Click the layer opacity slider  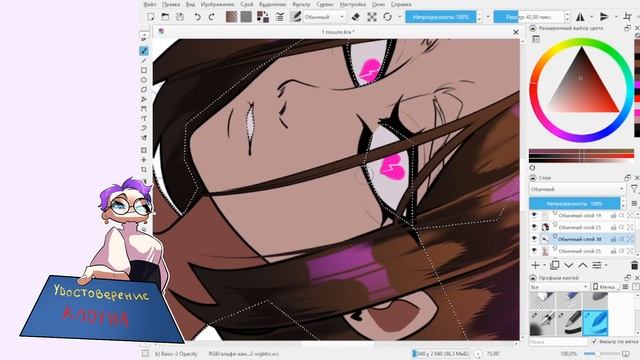click(574, 203)
